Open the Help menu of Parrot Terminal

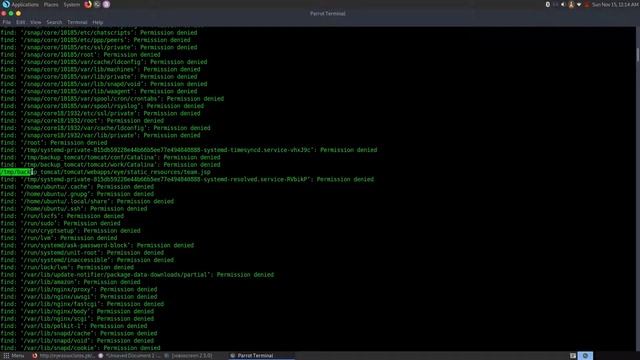point(98,22)
